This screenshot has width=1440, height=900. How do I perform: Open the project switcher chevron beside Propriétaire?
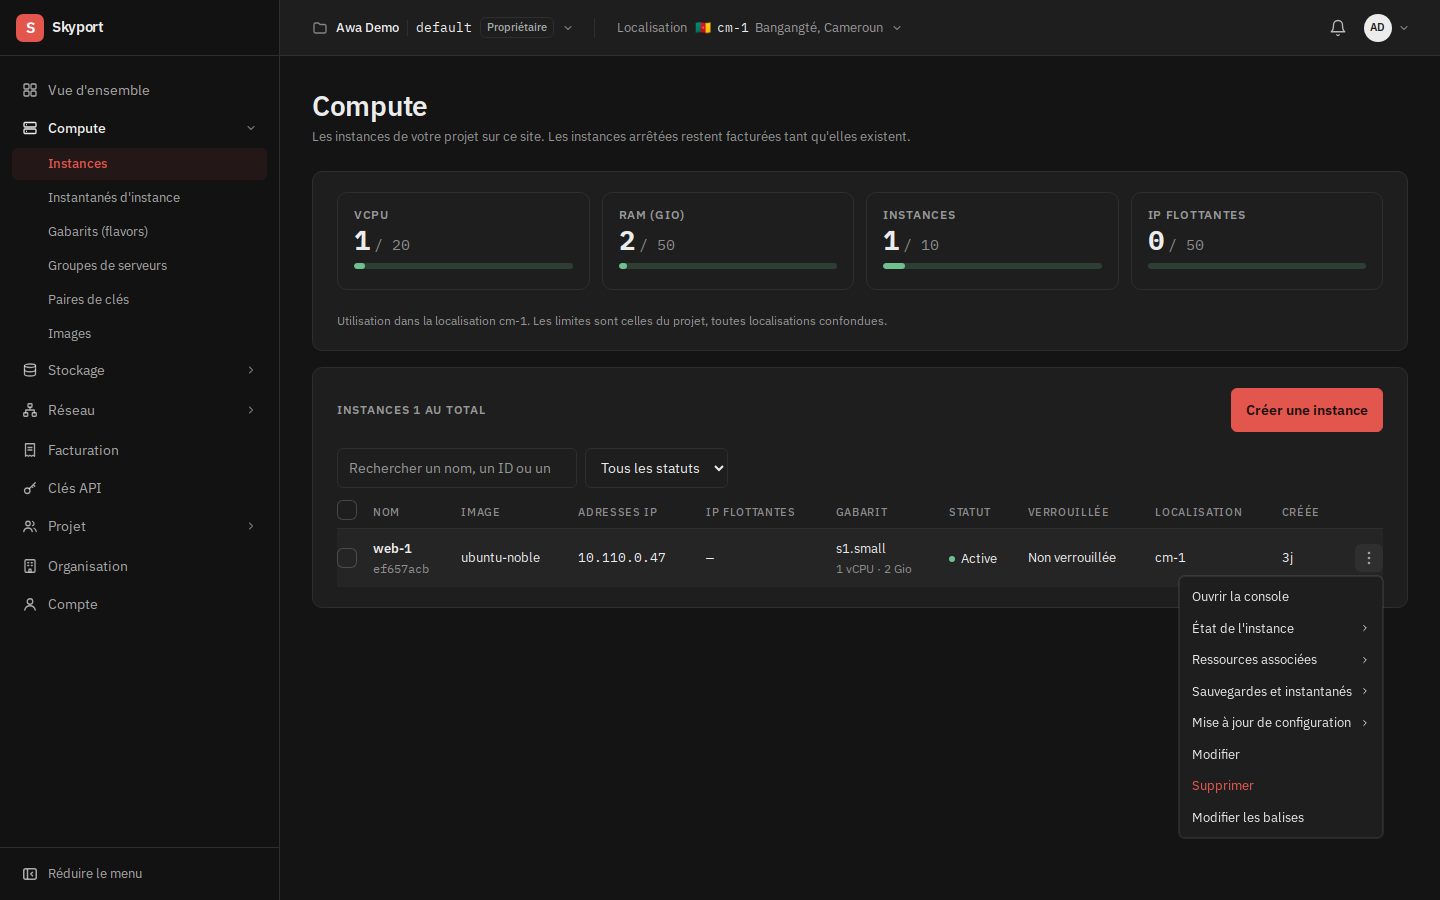point(568,28)
